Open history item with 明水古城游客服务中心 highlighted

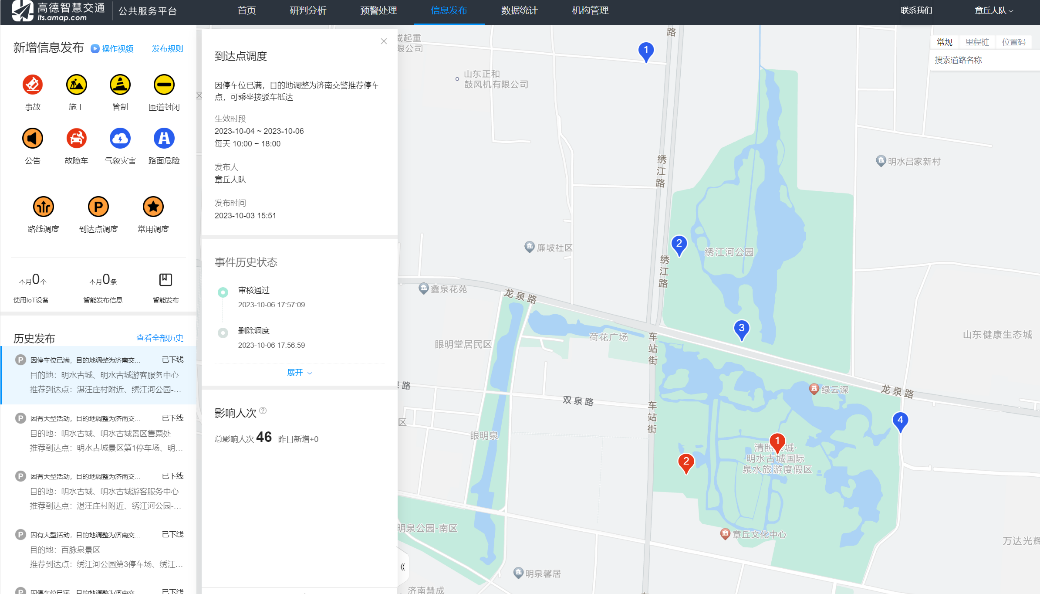coord(99,375)
